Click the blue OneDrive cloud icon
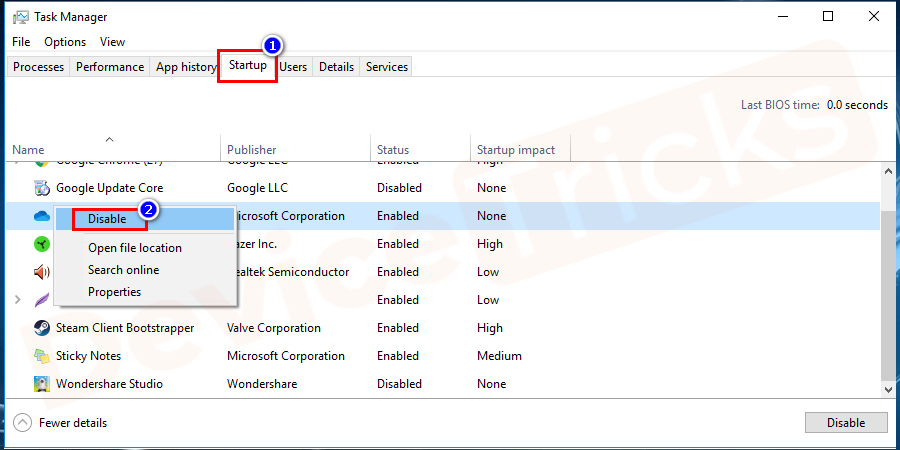 tap(42, 216)
